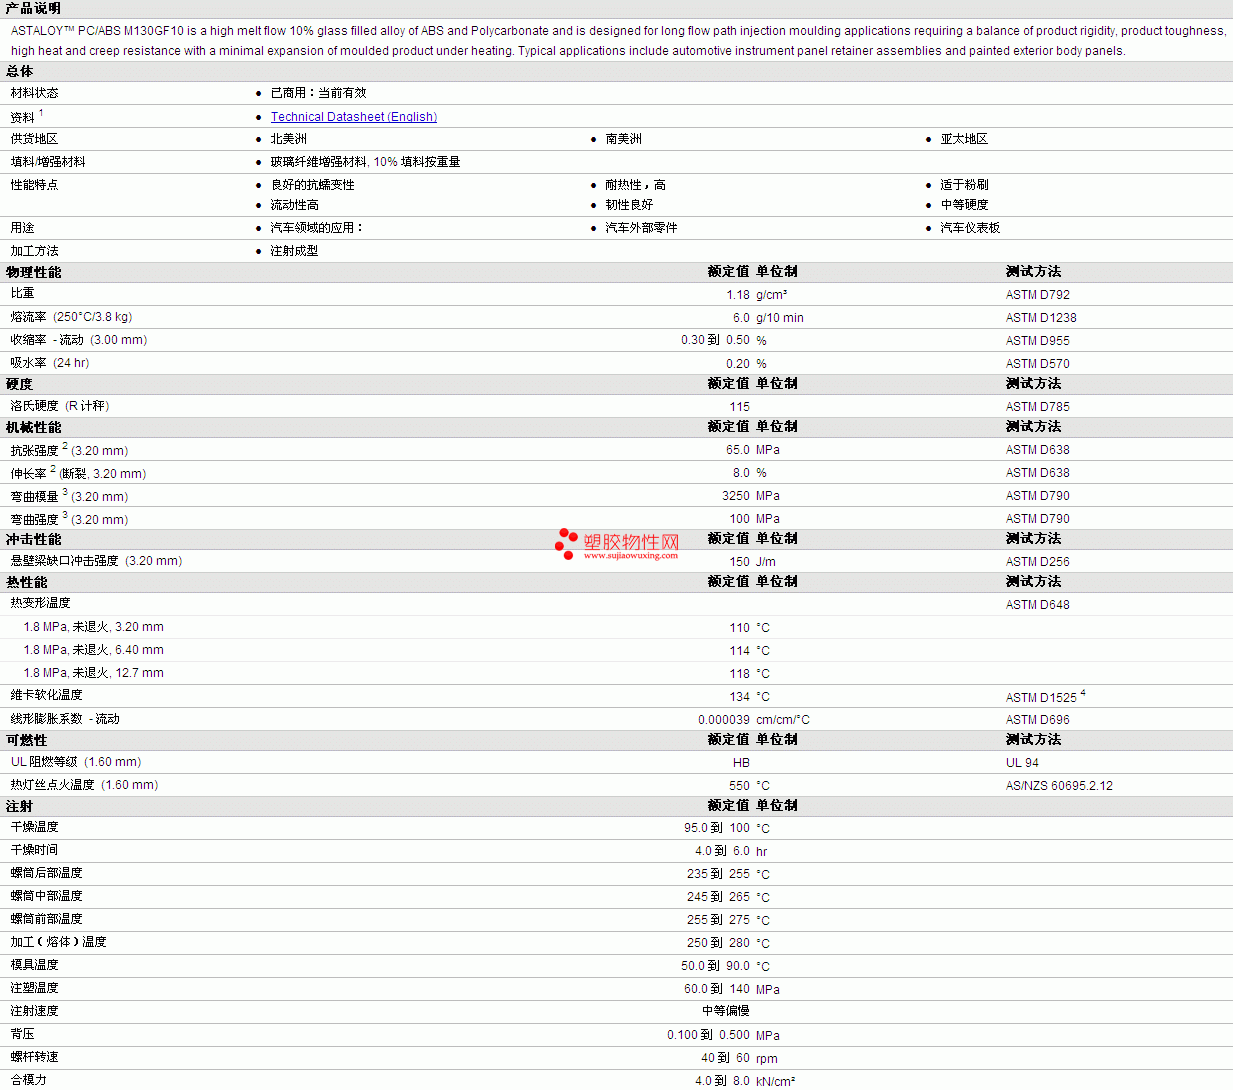Select the "吸水率 (24 hr)" row label
Viewport: 1233px width, 1090px height.
(x=50, y=363)
